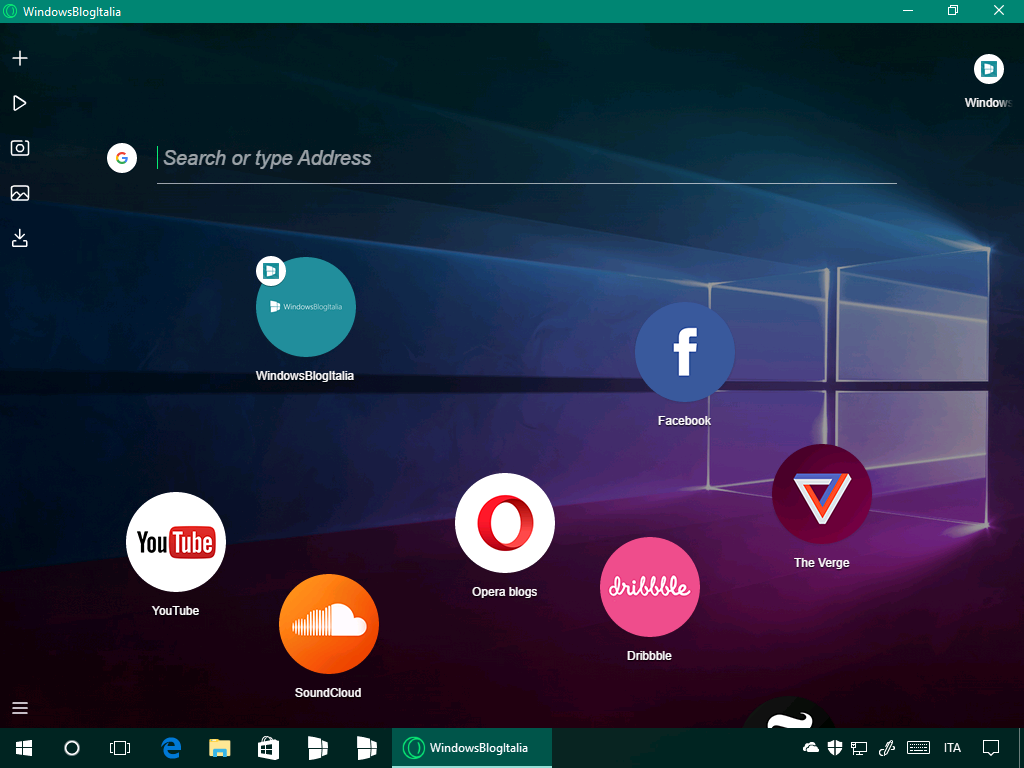Open the Windows Start menu

click(x=24, y=748)
